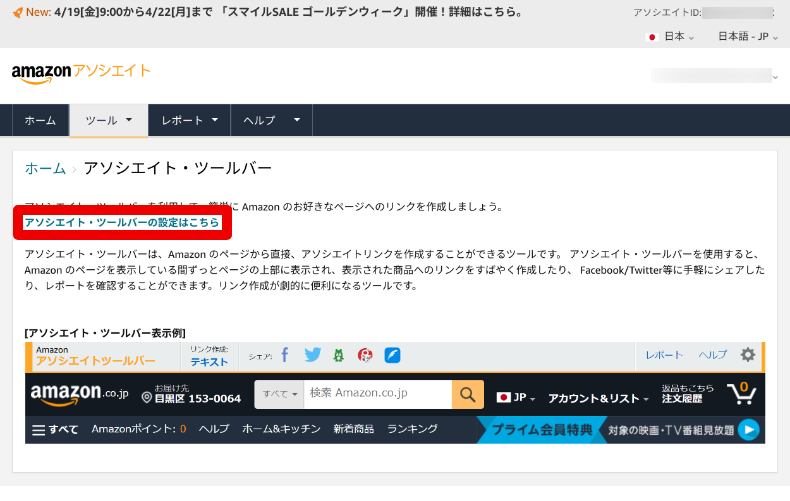
Task: Click the red Hatena share icon
Action: (x=365, y=355)
